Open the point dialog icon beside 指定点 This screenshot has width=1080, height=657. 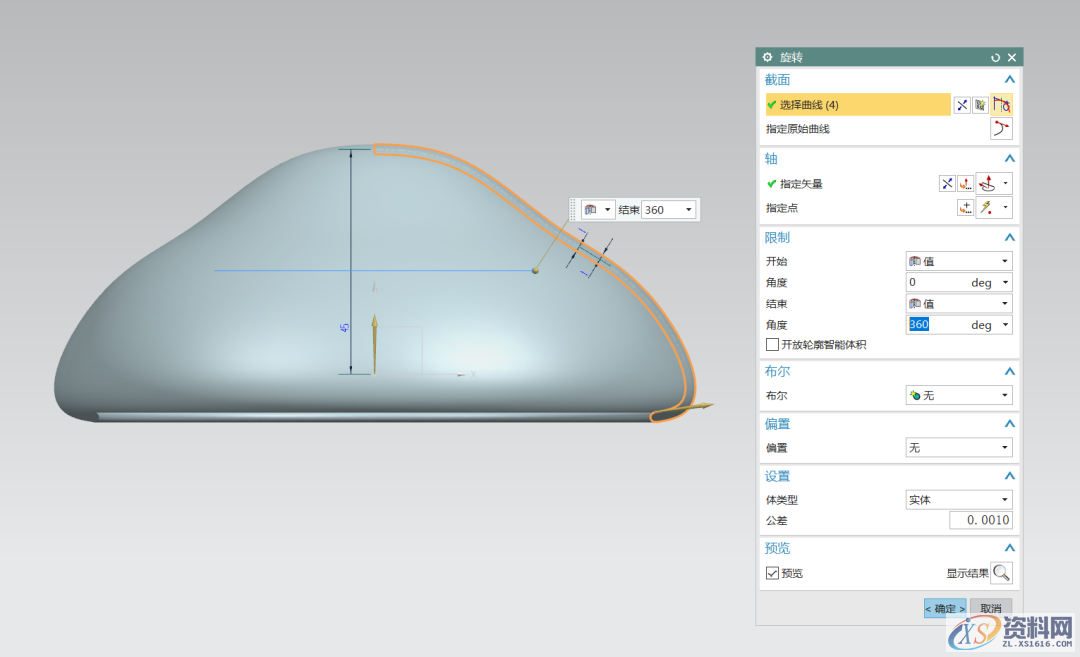pyautogui.click(x=965, y=208)
